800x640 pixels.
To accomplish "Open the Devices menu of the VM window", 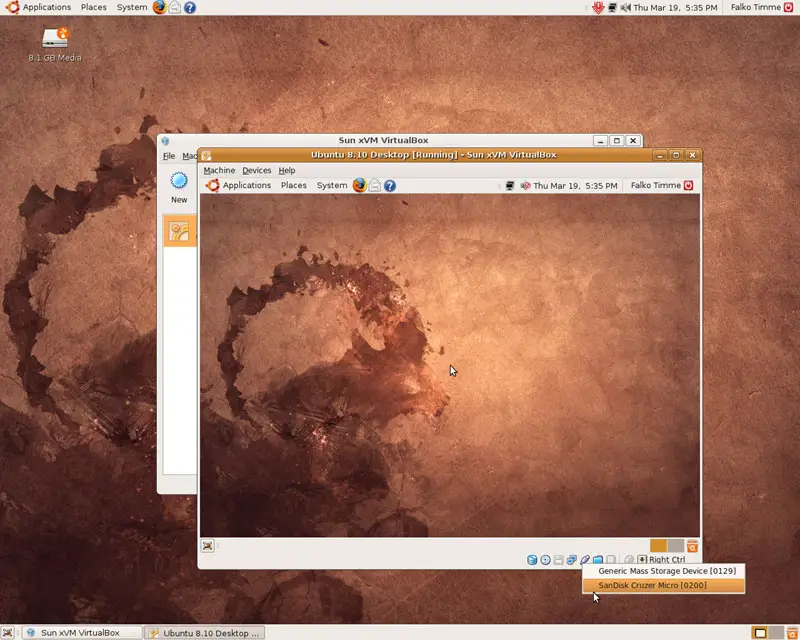I will coord(257,170).
